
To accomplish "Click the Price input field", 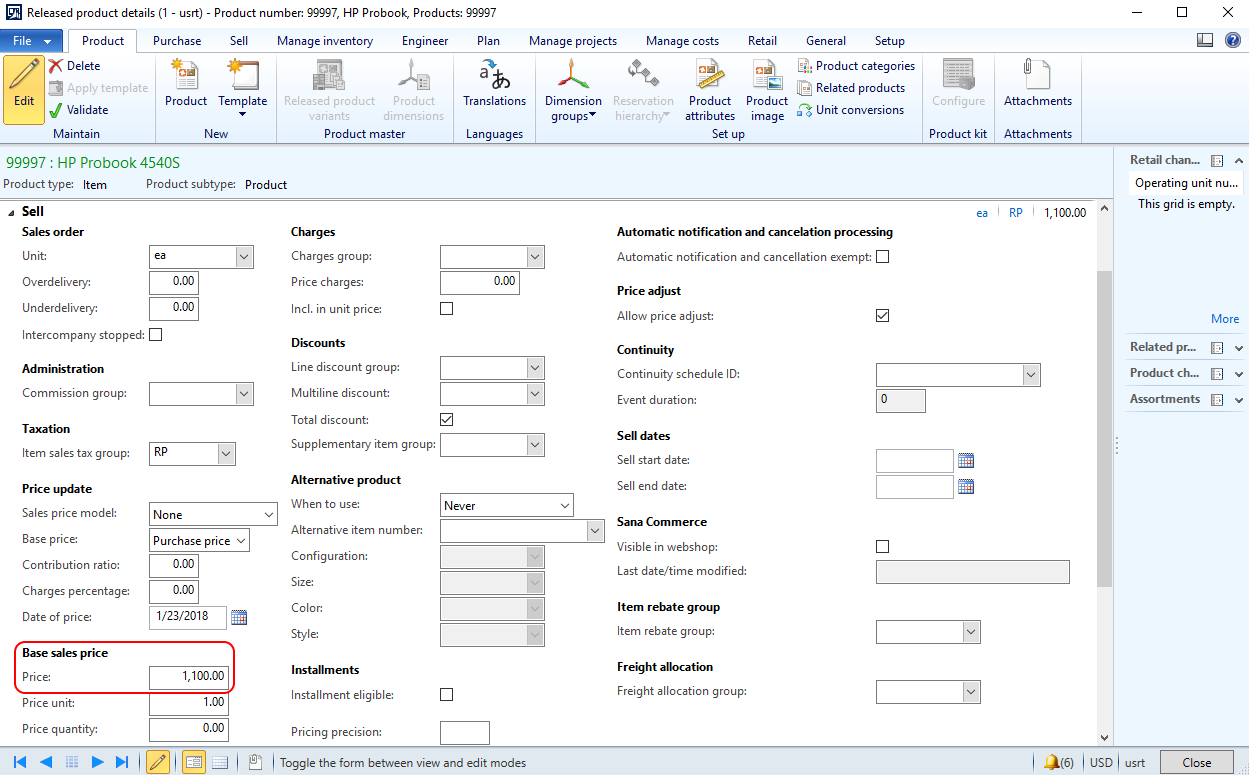I will click(x=189, y=677).
